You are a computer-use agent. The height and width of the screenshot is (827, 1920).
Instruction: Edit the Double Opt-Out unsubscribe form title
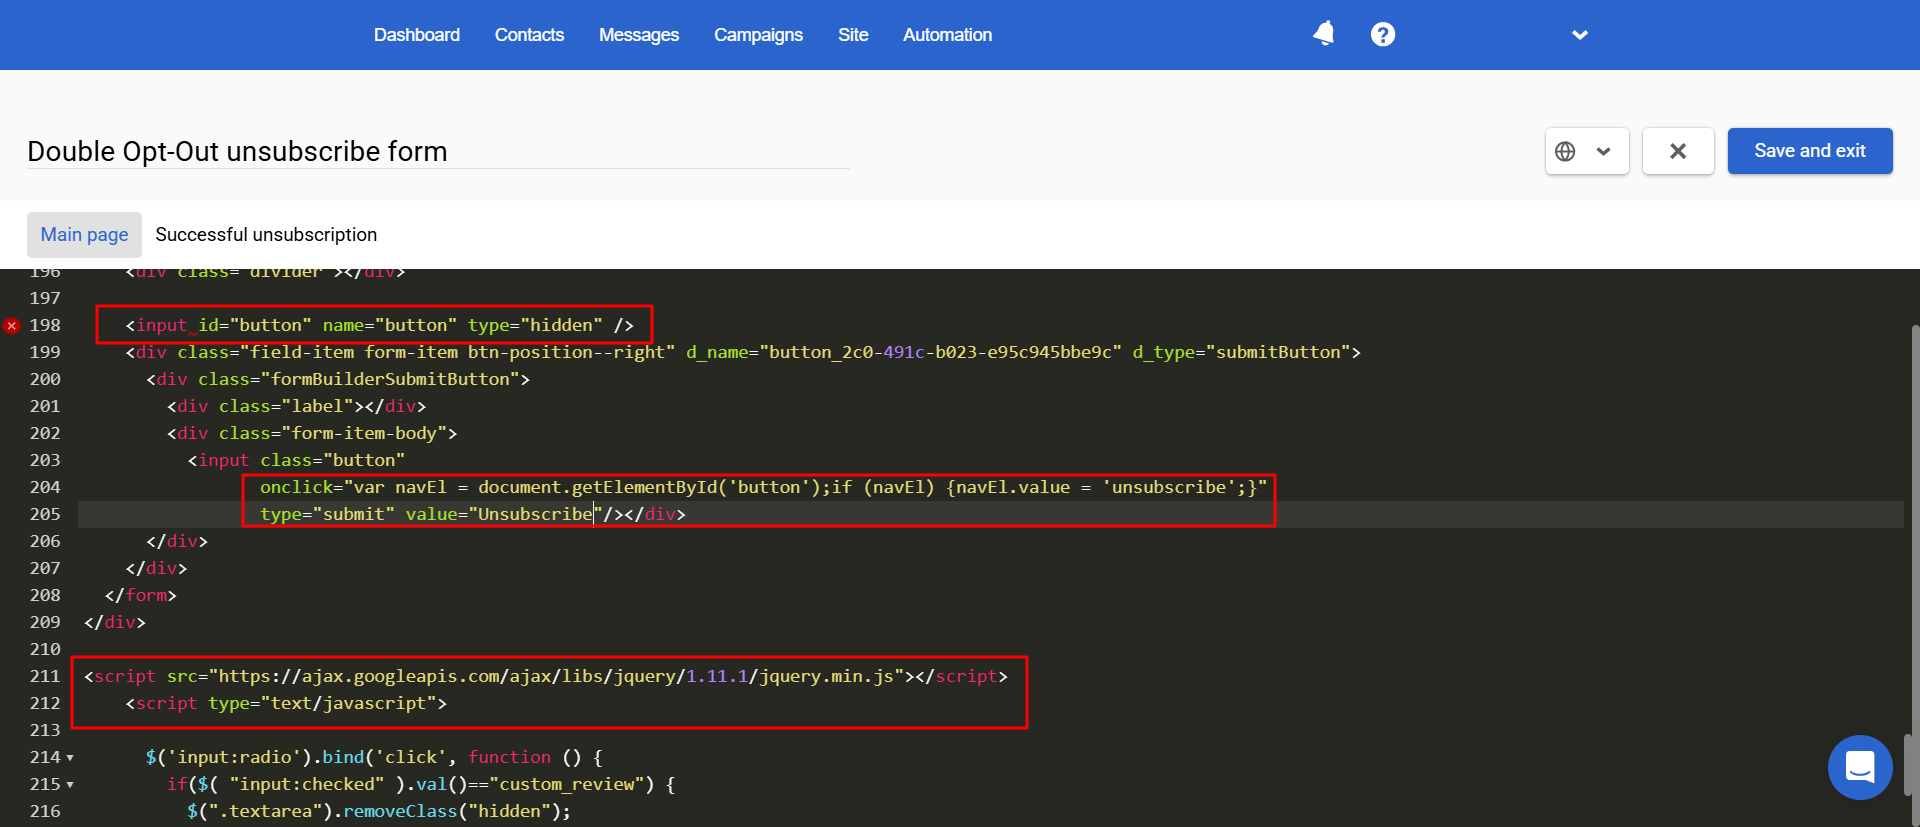(438, 151)
